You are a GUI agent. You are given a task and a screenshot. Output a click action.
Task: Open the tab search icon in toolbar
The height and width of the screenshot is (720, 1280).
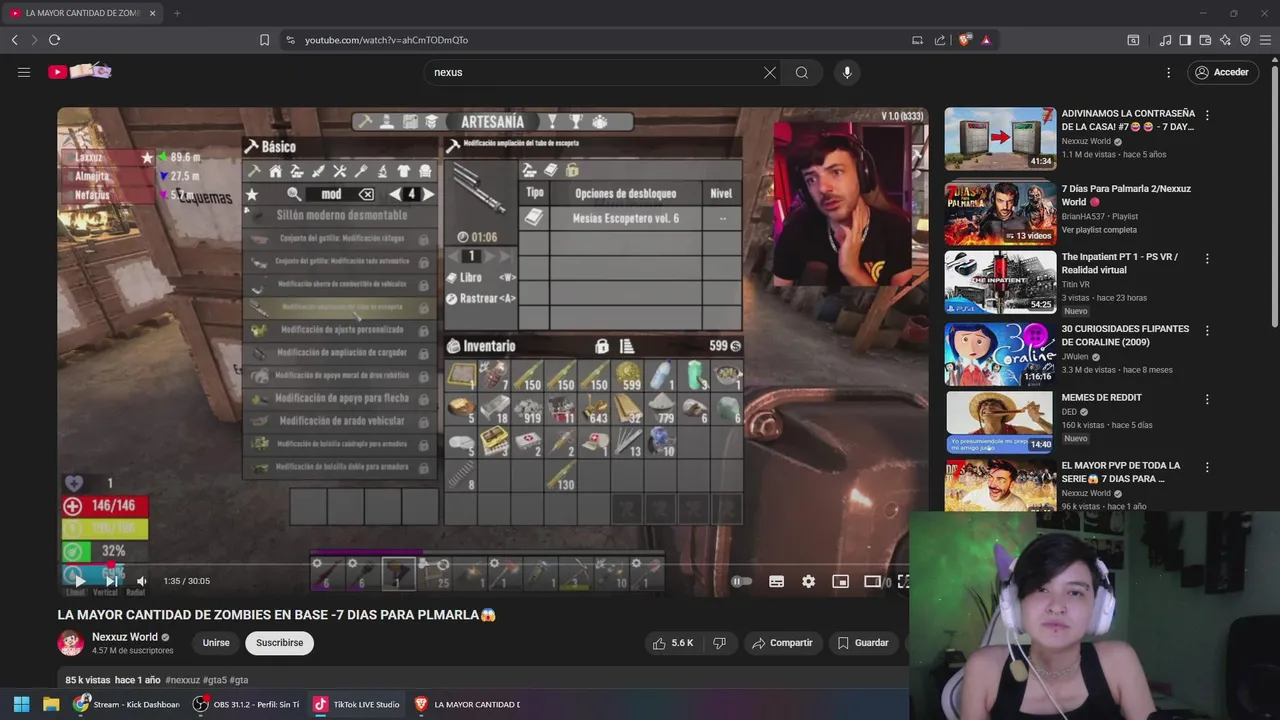tap(1133, 40)
